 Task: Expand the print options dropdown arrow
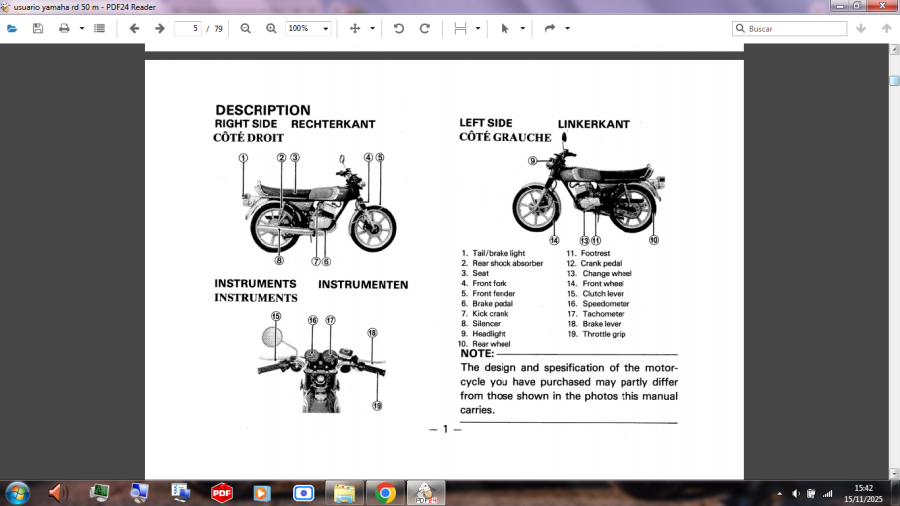coord(82,29)
